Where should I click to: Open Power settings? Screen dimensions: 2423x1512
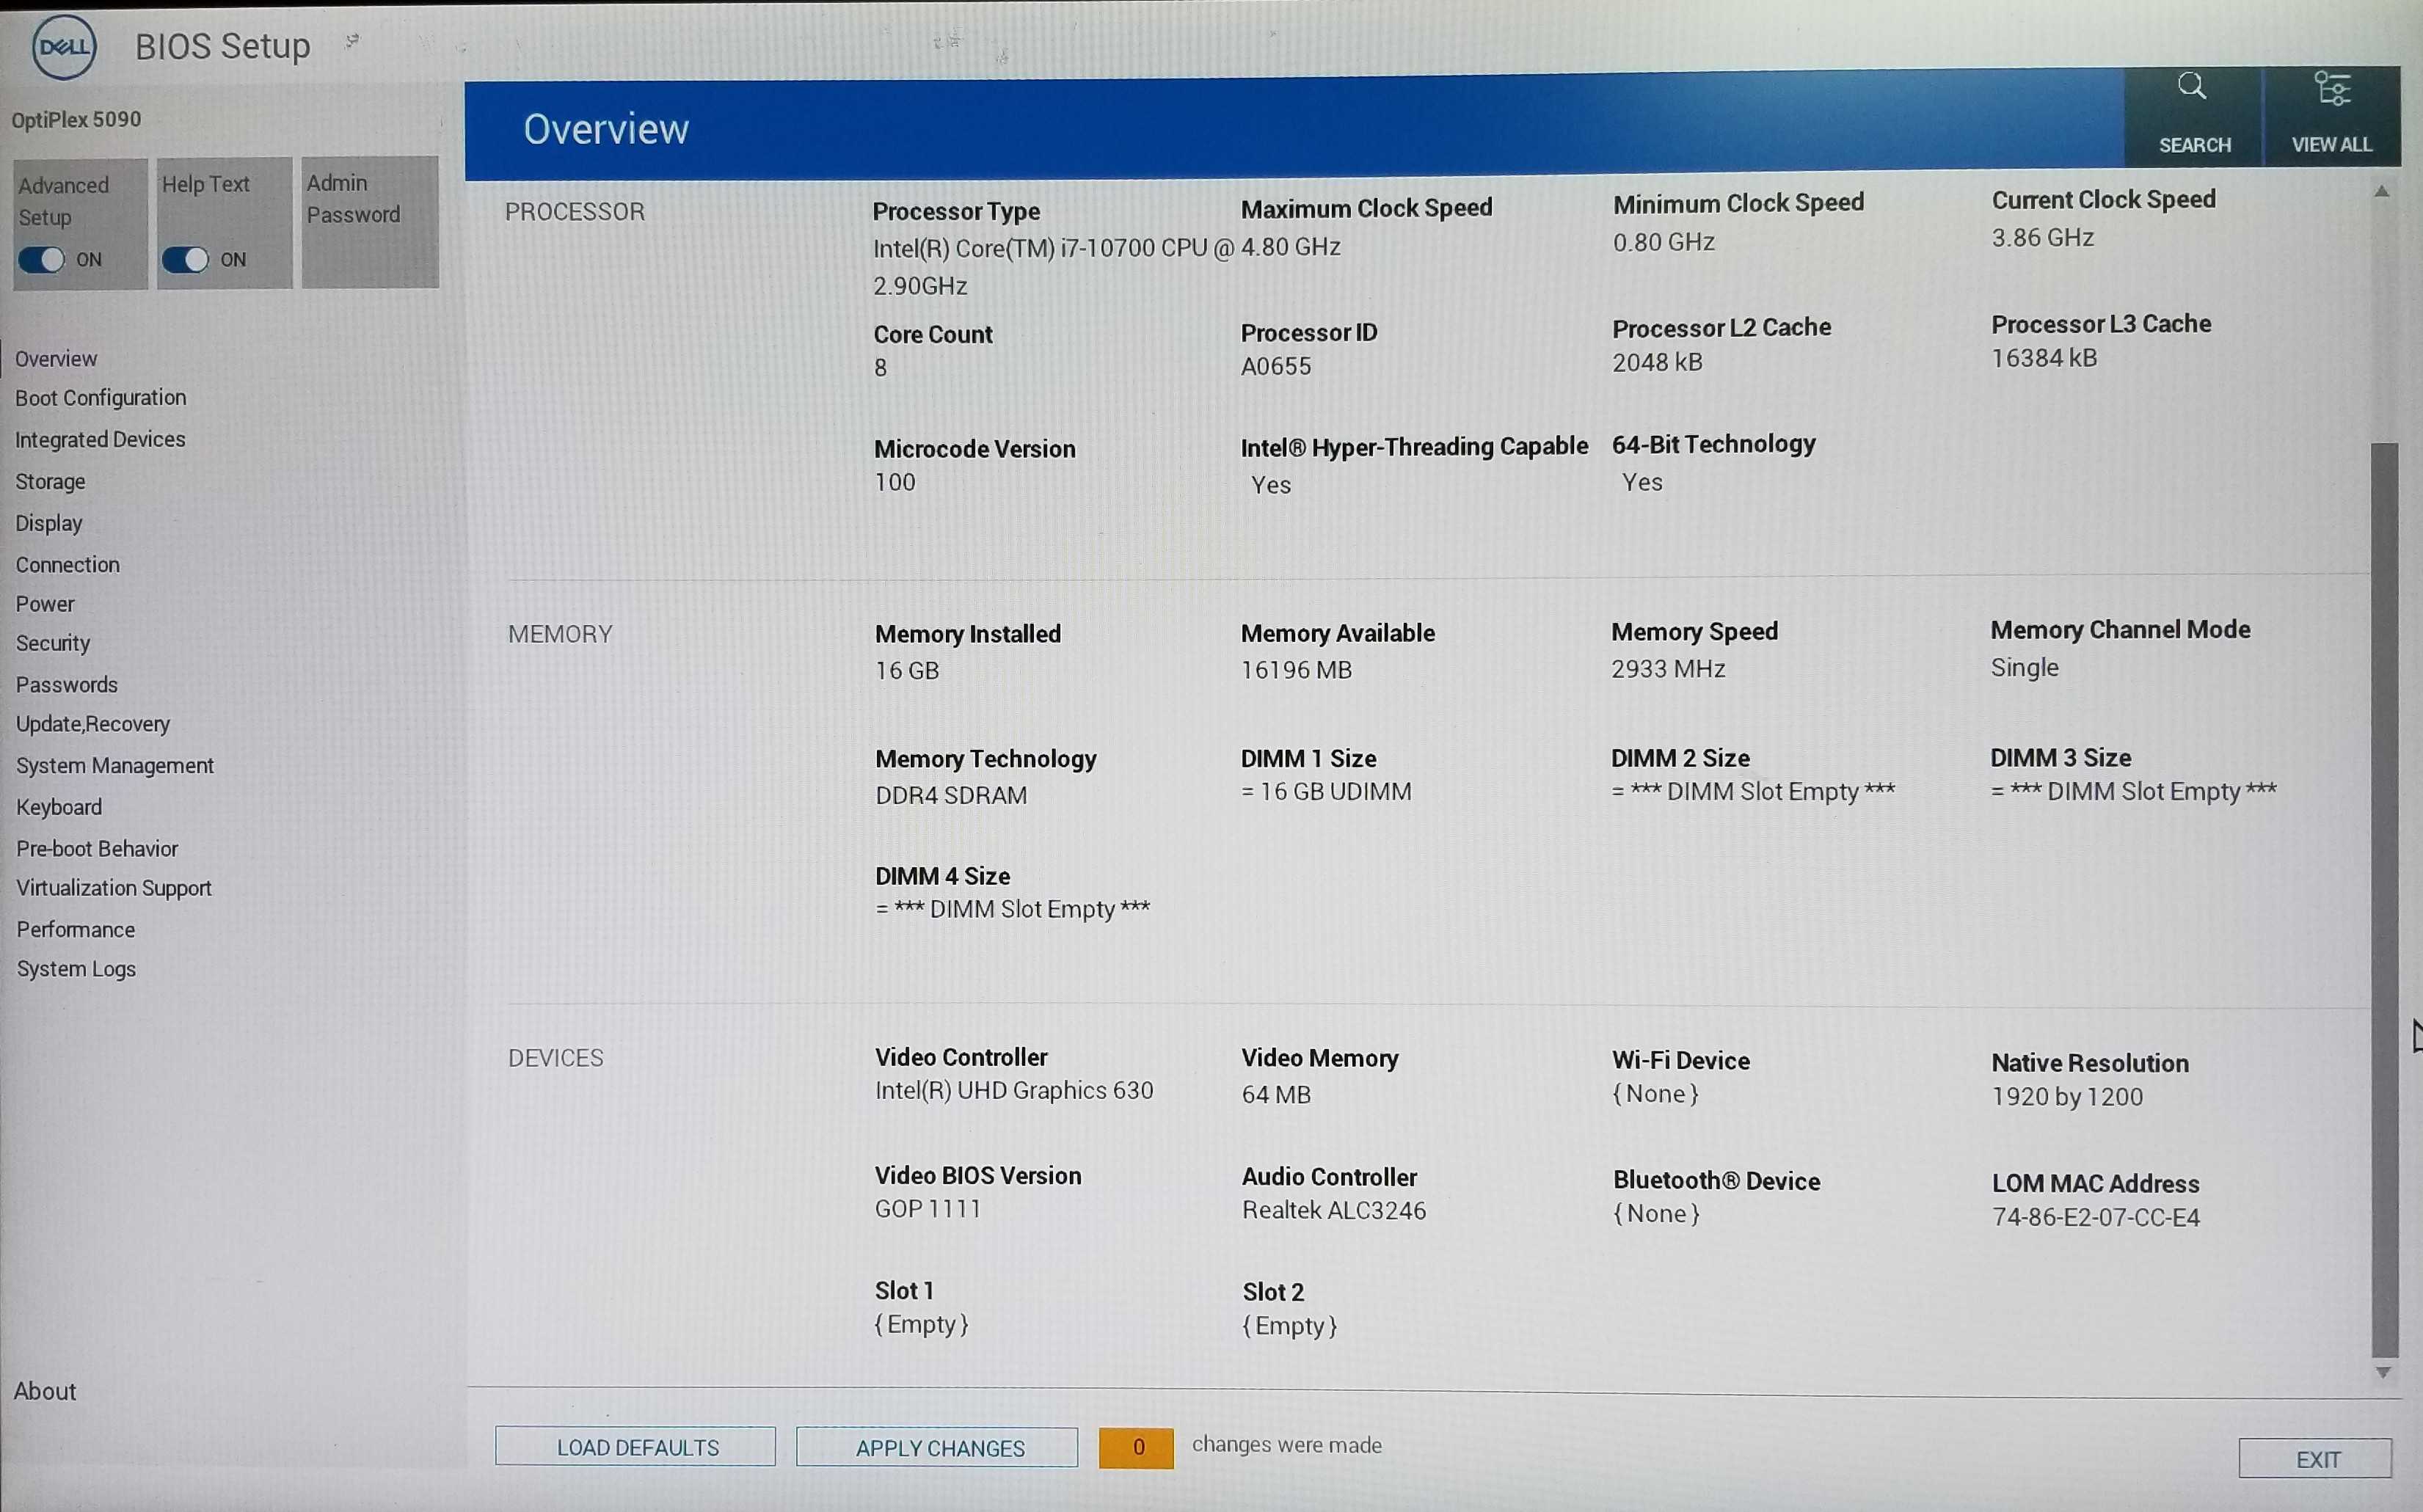click(x=45, y=604)
